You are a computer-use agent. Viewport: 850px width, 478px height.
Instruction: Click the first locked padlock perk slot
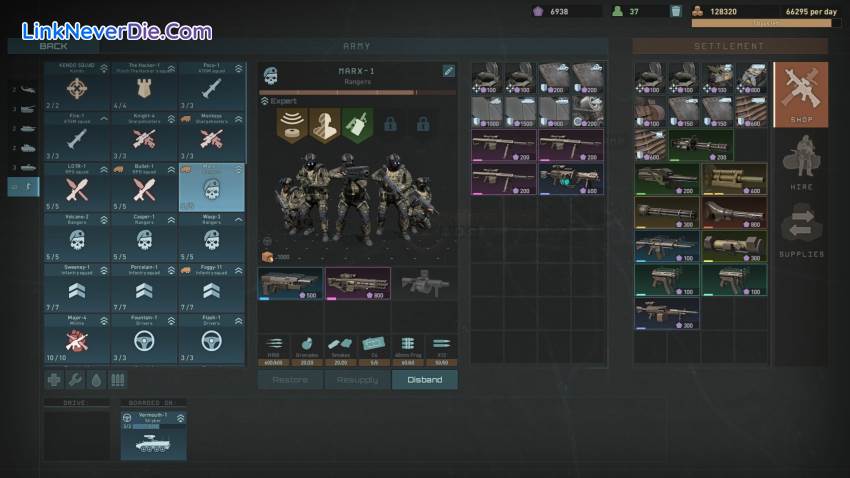(390, 124)
